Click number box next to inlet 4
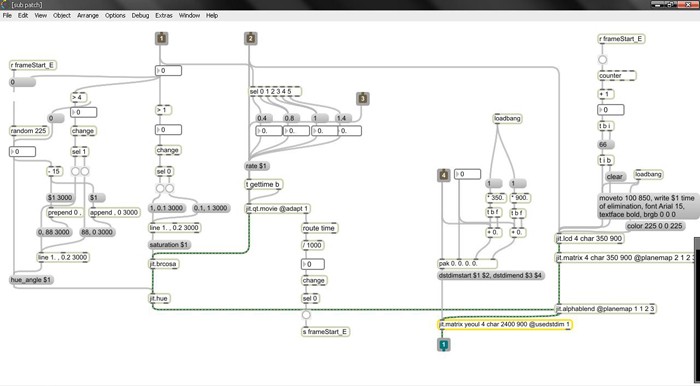The image size is (700, 386). coord(467,174)
